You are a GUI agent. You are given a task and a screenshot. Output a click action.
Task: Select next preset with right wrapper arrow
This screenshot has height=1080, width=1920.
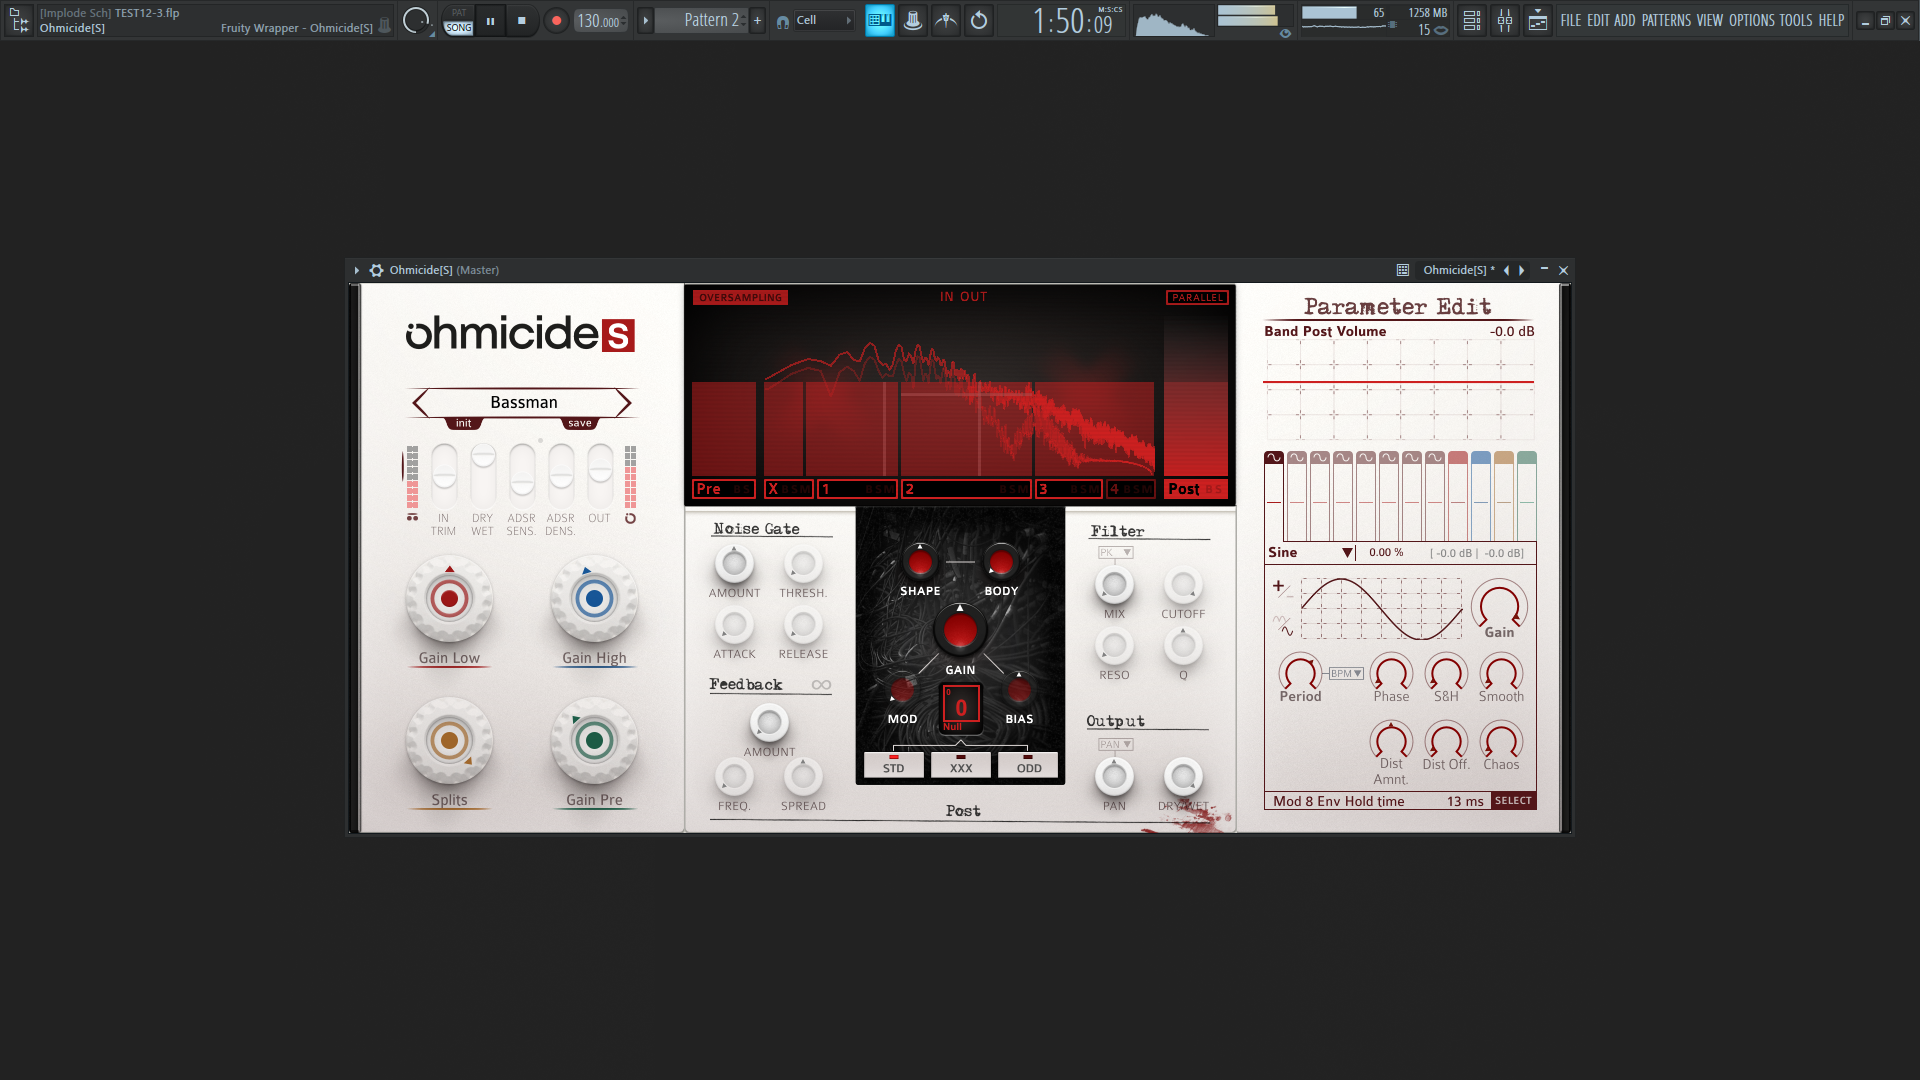1522,270
